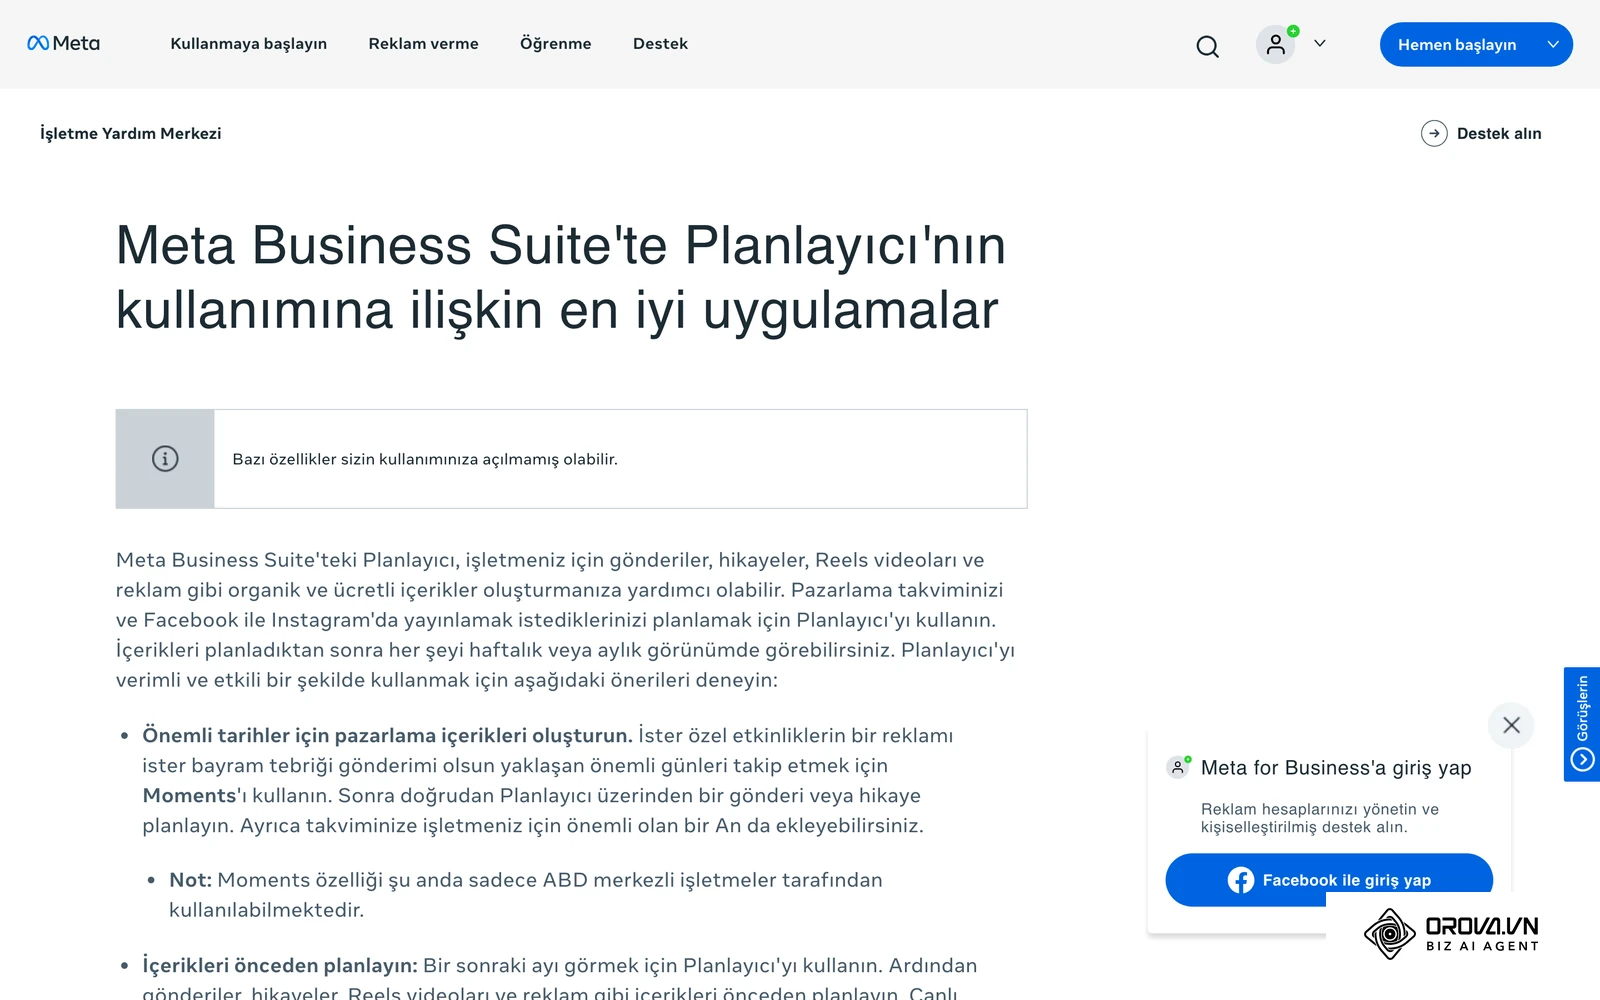Click the 'Not:' bold label in sub-bullet
Screen dimensions: 1600x1000
tap(190, 880)
